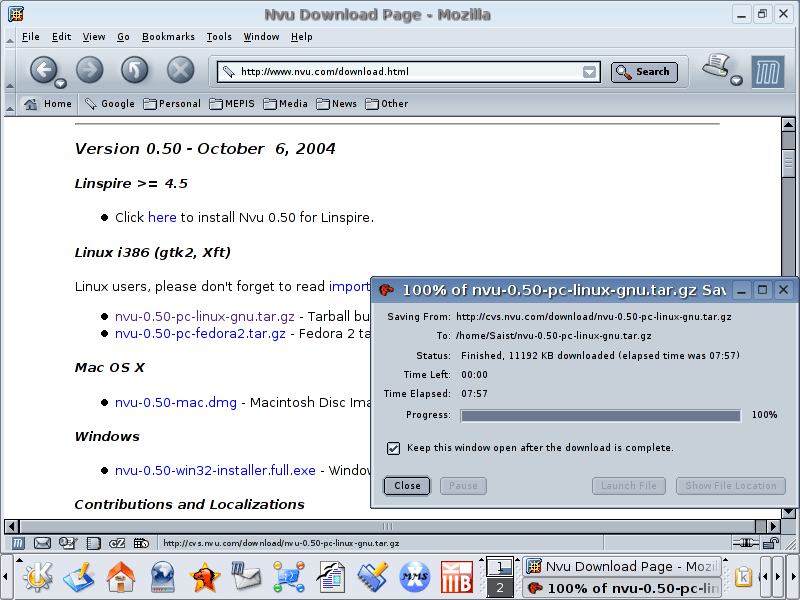Open the Home folder panel icon
The image size is (800, 600).
pos(120,577)
